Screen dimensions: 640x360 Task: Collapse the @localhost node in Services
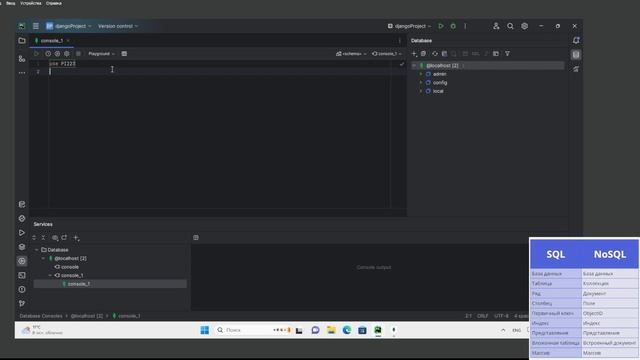[x=43, y=258]
